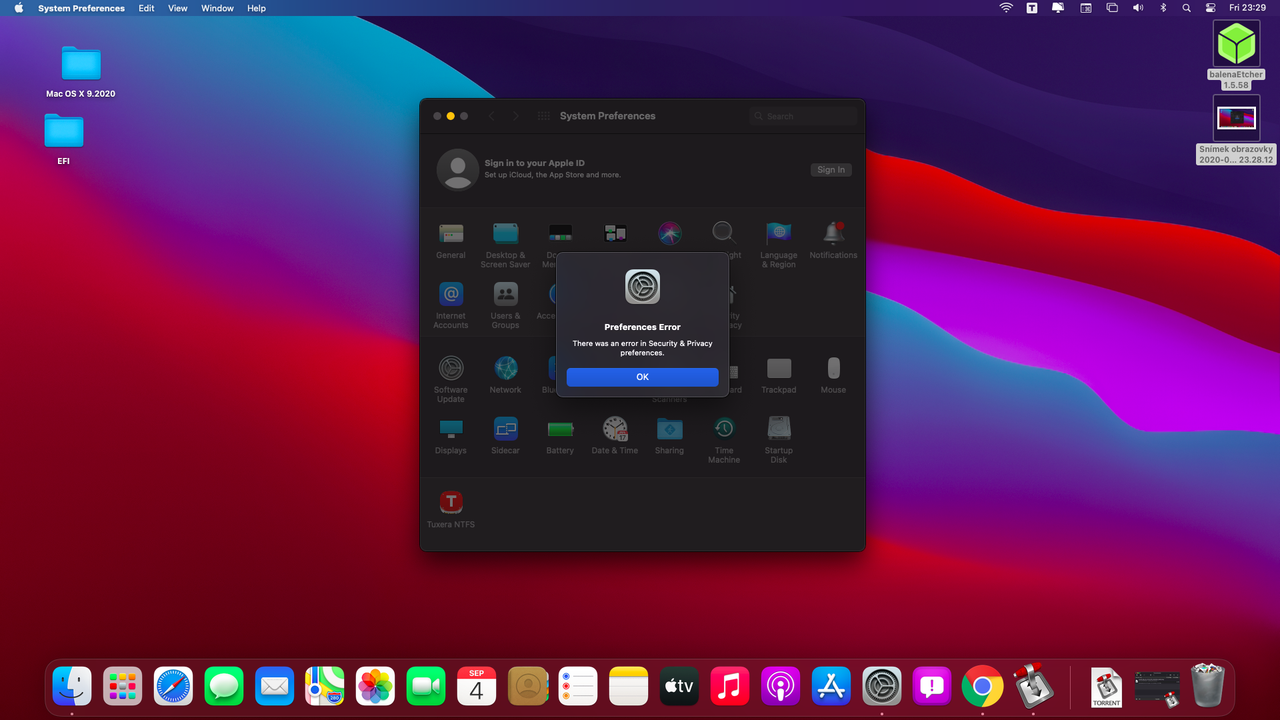The image size is (1280, 720).
Task: Open the Window menu
Action: pyautogui.click(x=217, y=8)
